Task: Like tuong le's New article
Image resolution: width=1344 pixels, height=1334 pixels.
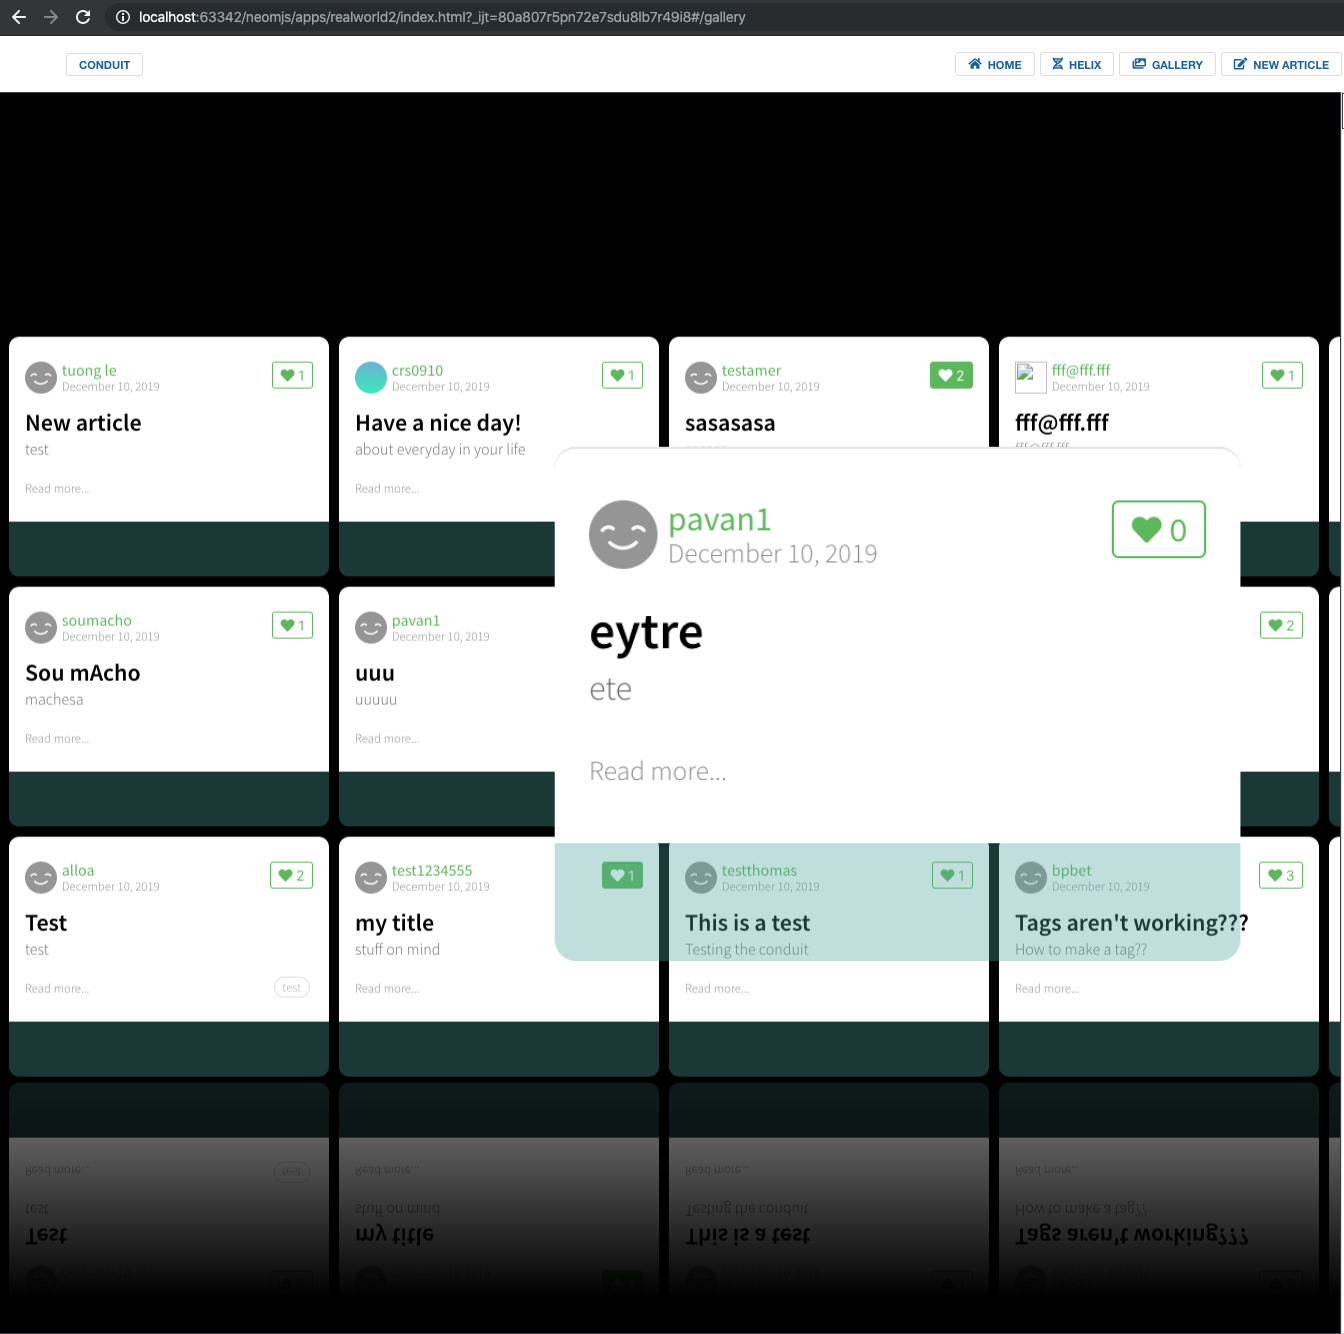Action: tap(292, 375)
